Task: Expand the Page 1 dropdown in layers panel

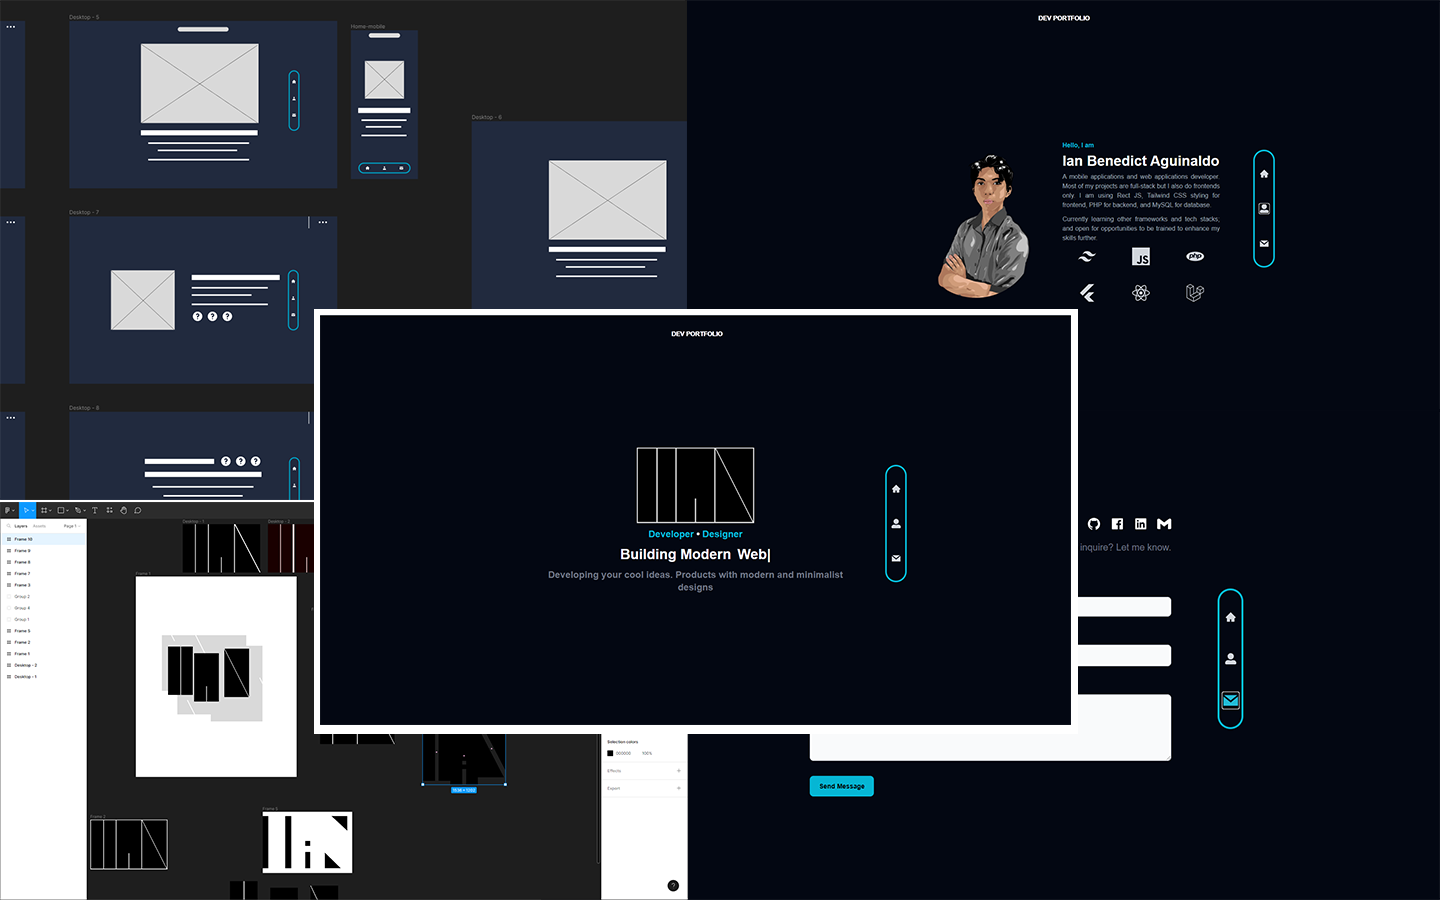Action: (70, 526)
